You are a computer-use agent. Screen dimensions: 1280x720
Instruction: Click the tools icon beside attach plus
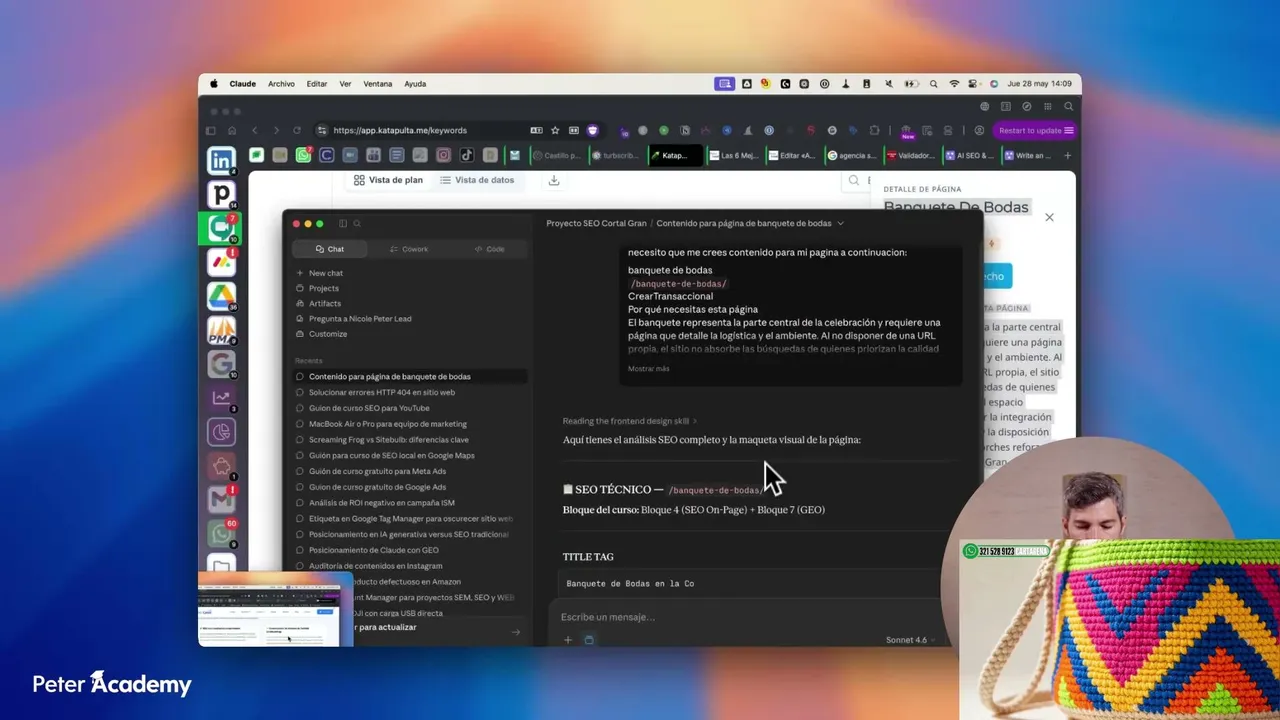coord(589,640)
